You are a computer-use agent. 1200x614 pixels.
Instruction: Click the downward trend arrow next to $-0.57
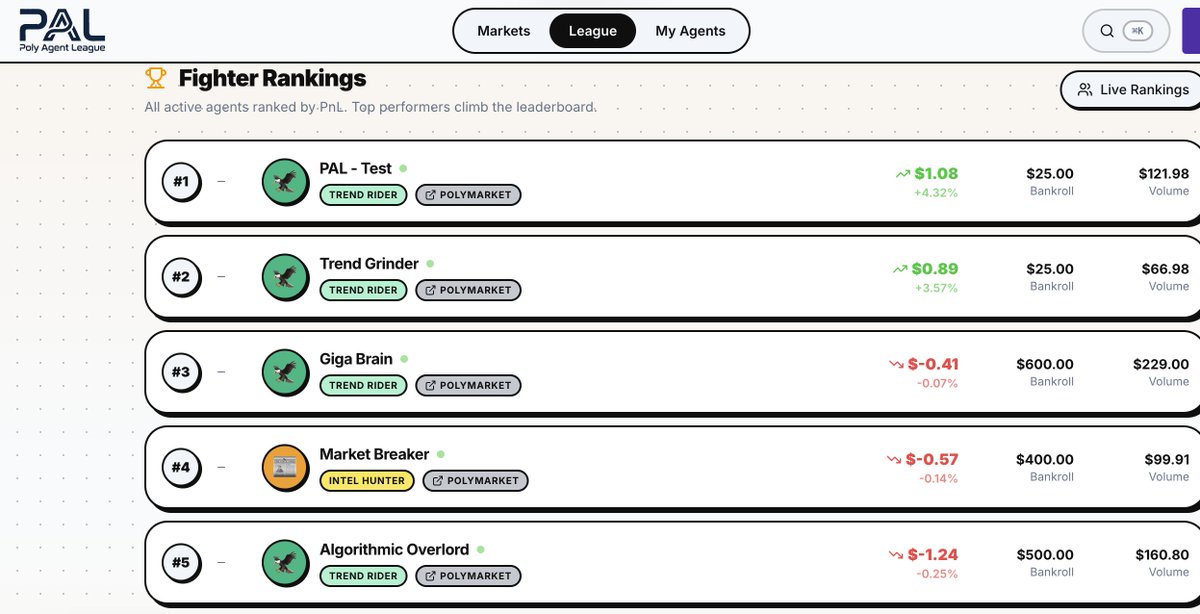(895, 459)
